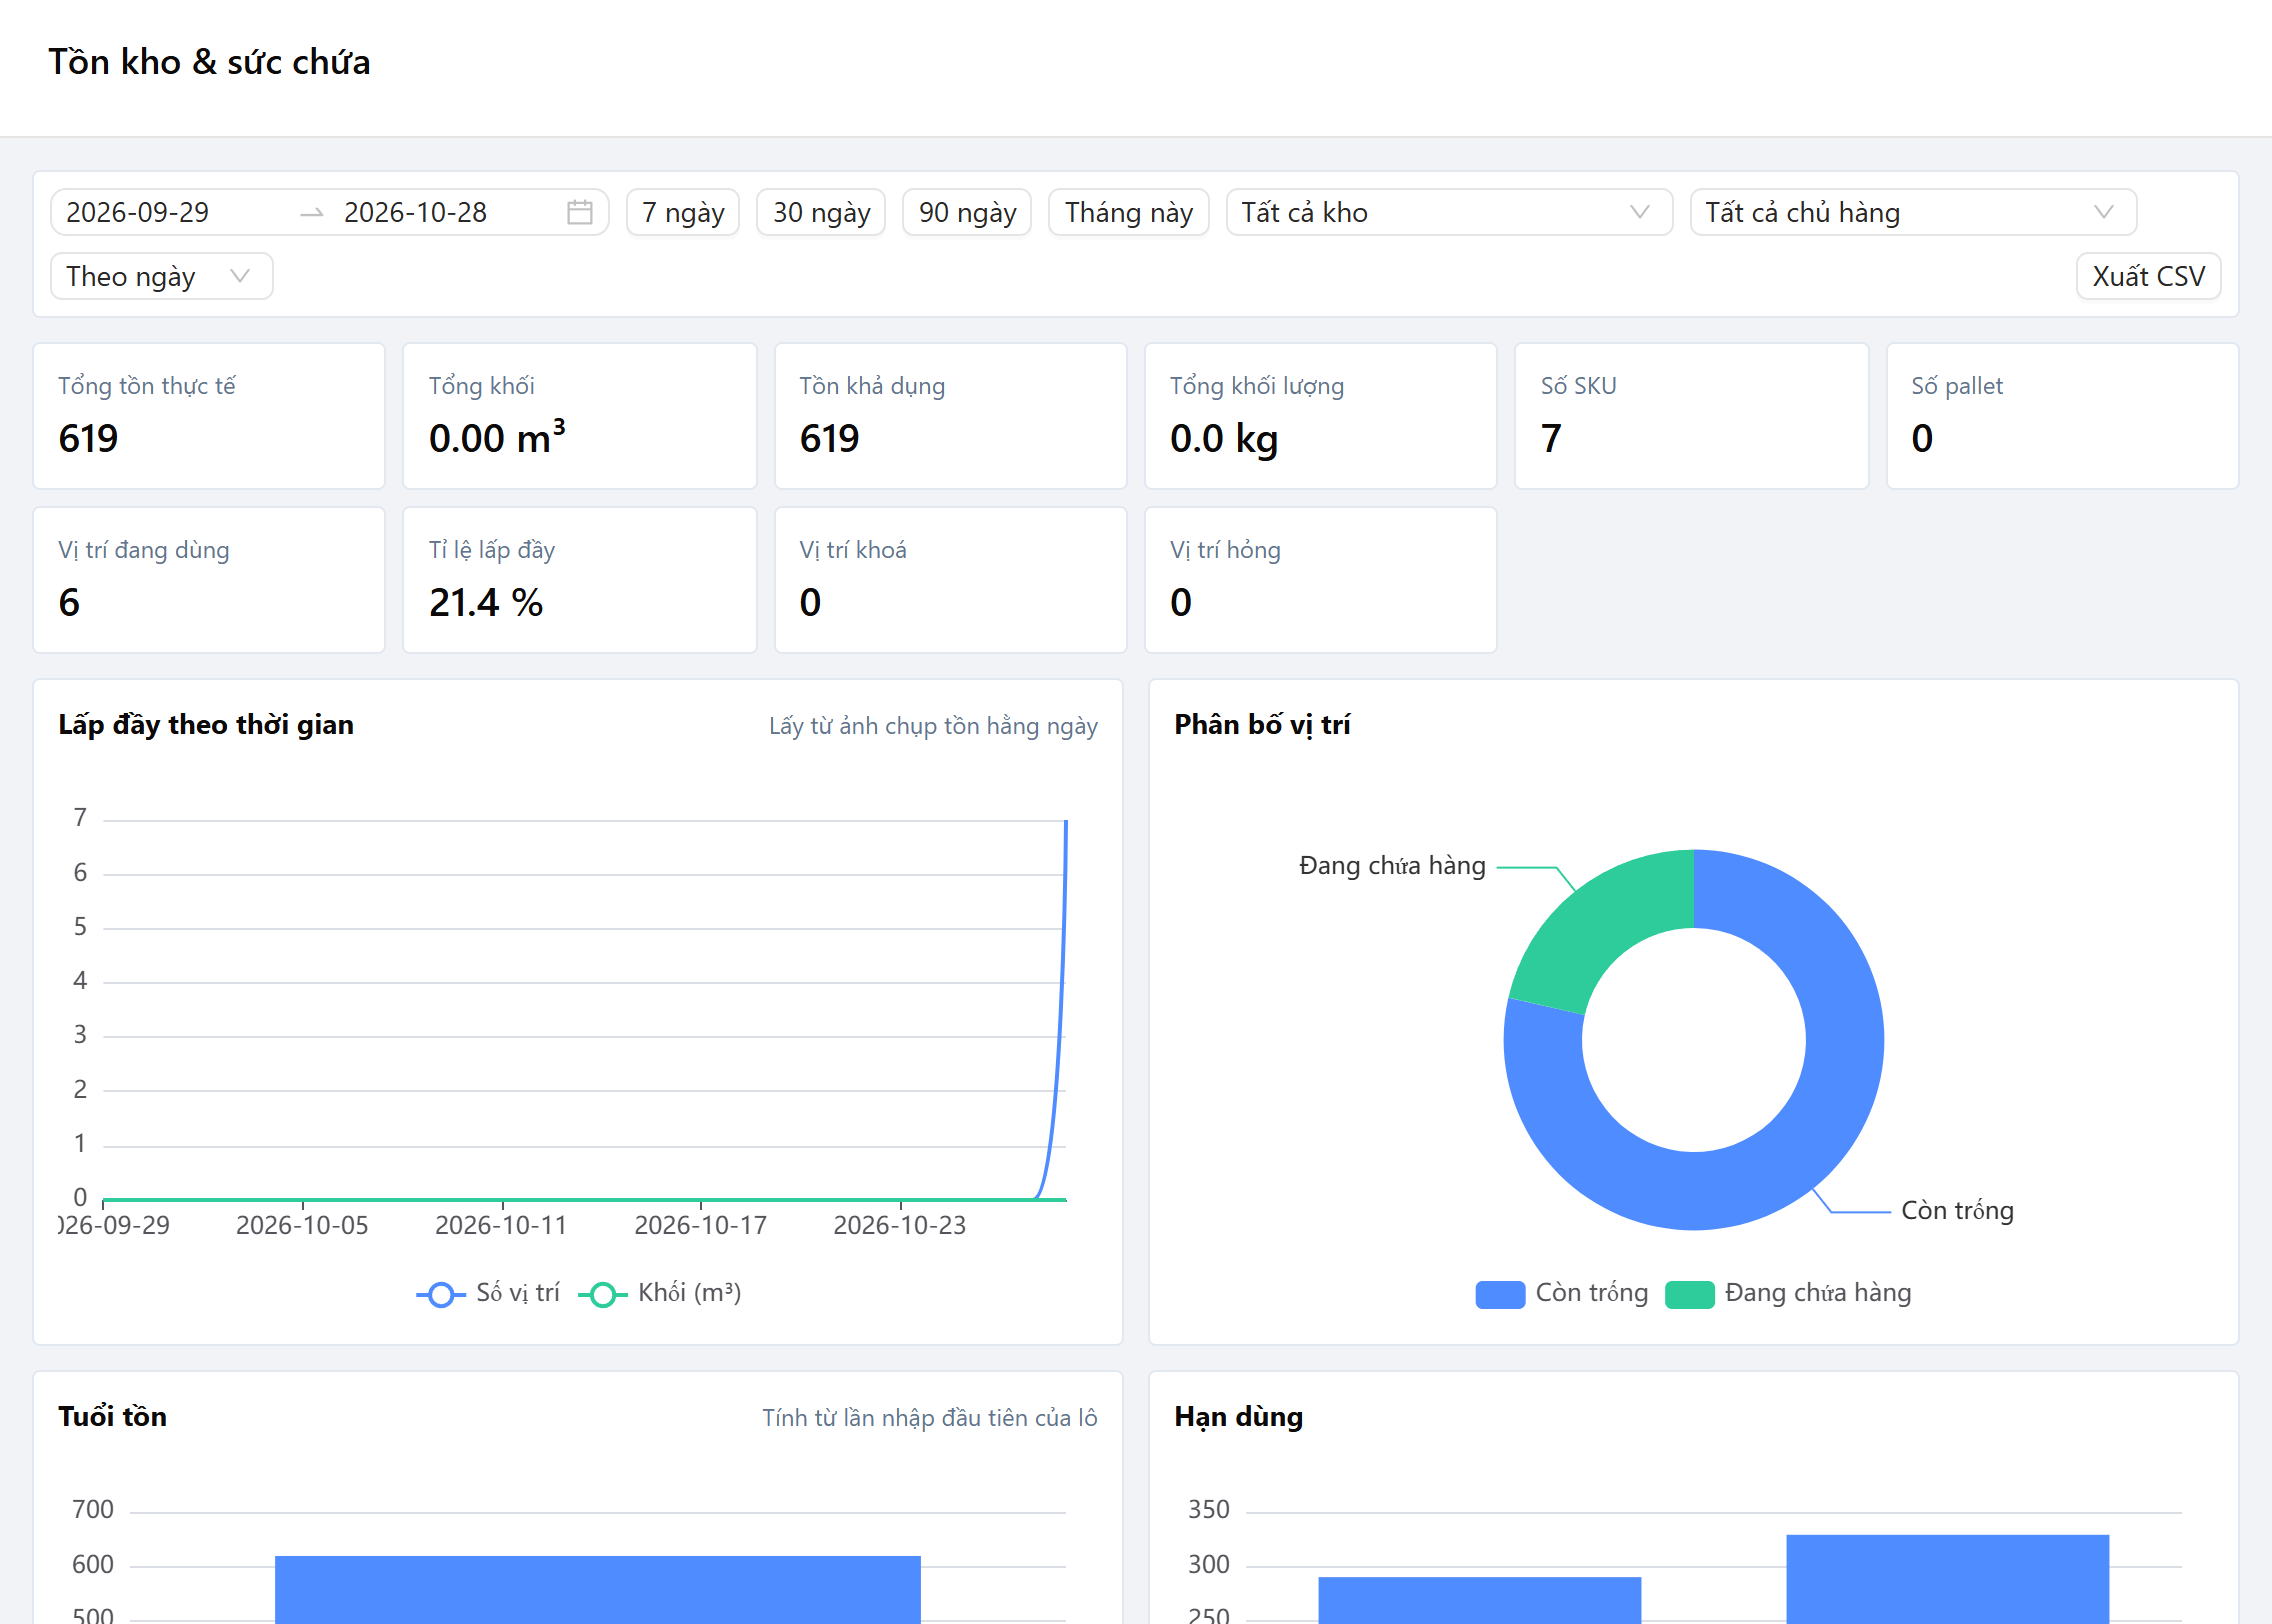This screenshot has width=2272, height=1624.
Task: Click the Lấp đầy theo thời gian title
Action: pos(206,725)
